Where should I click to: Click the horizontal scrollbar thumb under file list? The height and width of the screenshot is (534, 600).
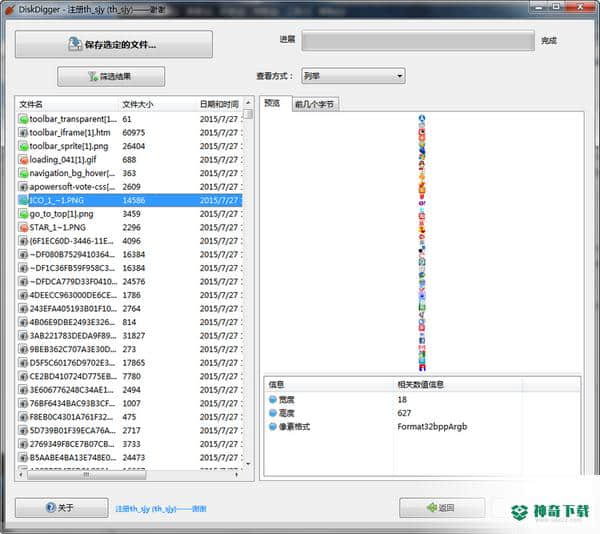[x=87, y=475]
